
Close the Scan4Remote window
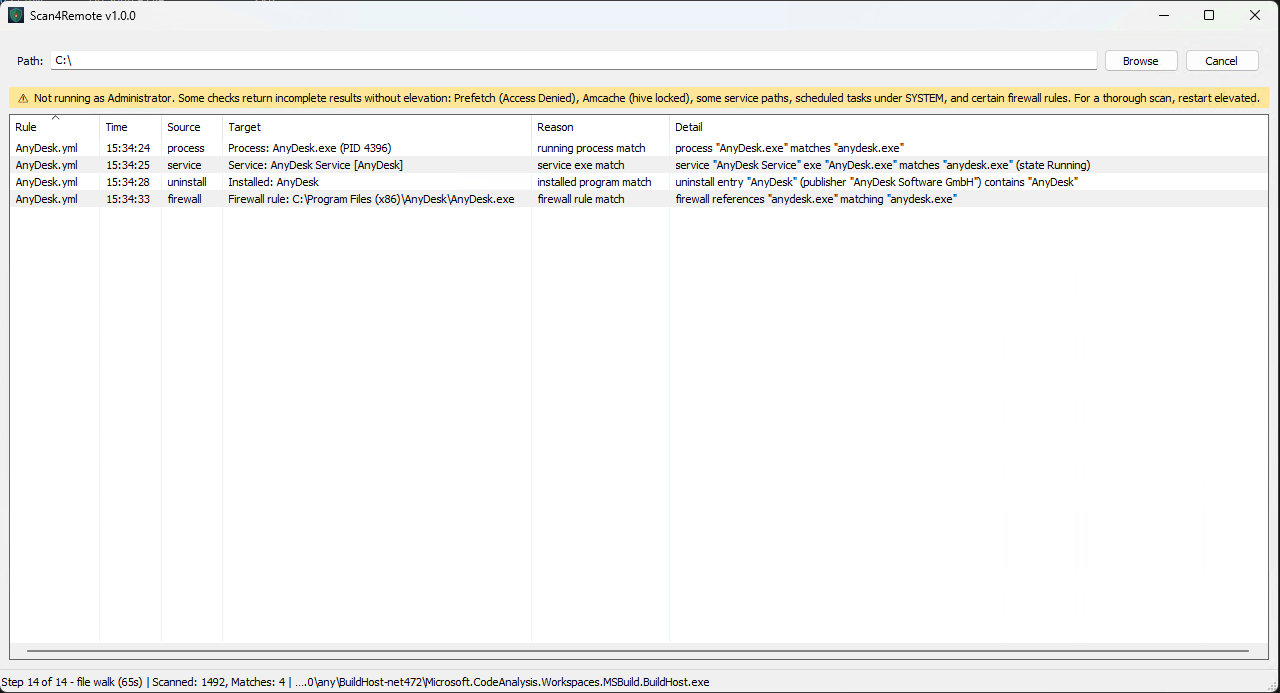point(1255,15)
